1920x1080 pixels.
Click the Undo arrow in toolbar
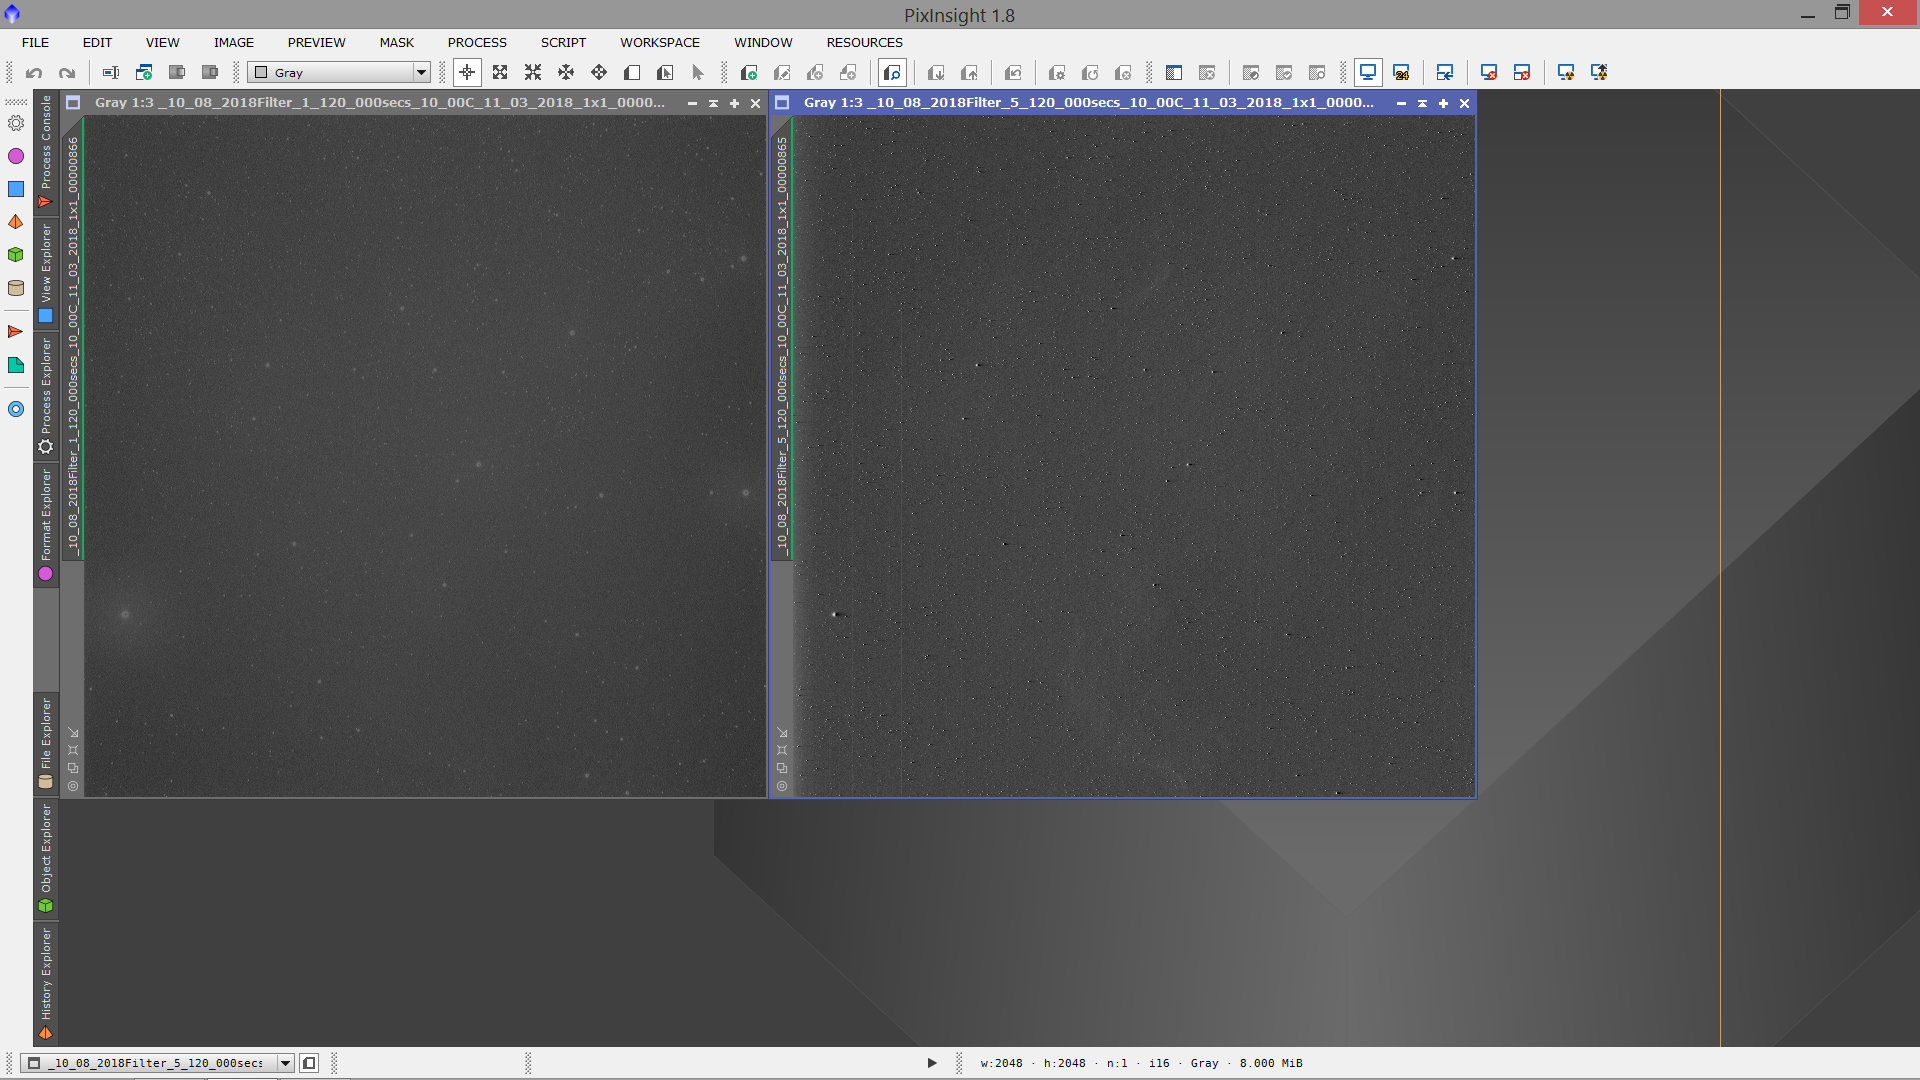coord(34,72)
